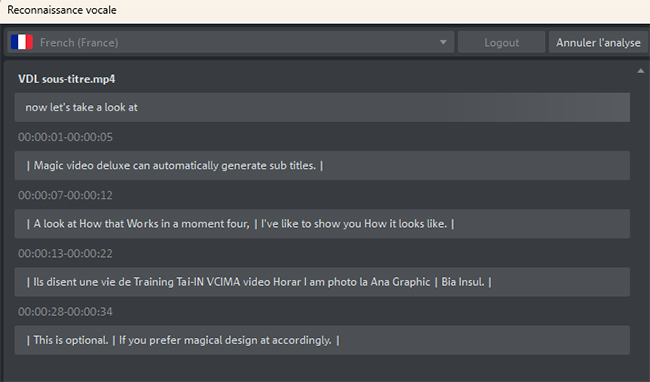This screenshot has height=382, width=650.
Task: Click "If you prefer magical design" segment
Action: pyautogui.click(x=188, y=340)
